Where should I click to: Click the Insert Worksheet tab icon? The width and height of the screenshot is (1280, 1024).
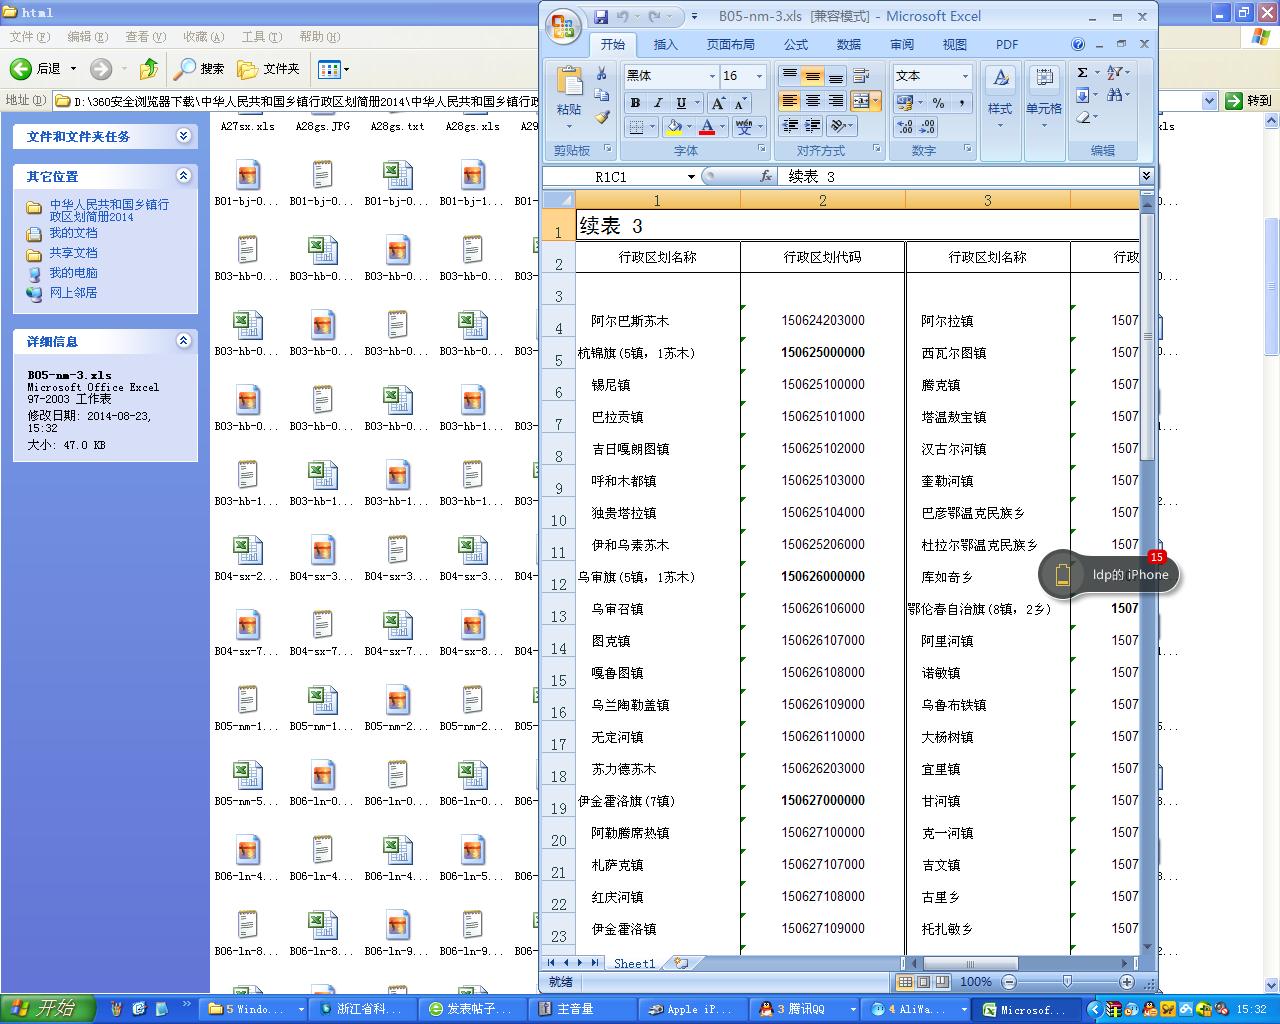point(681,963)
